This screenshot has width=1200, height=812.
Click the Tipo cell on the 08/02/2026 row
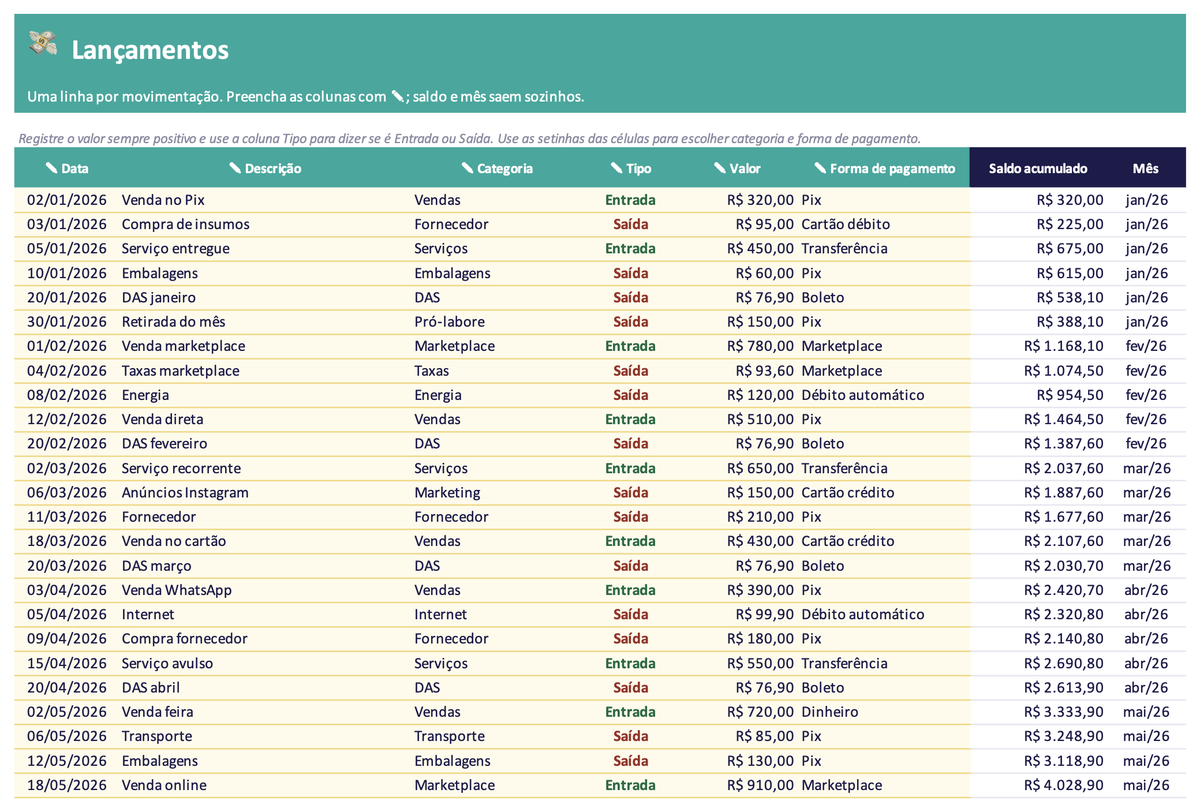point(631,395)
